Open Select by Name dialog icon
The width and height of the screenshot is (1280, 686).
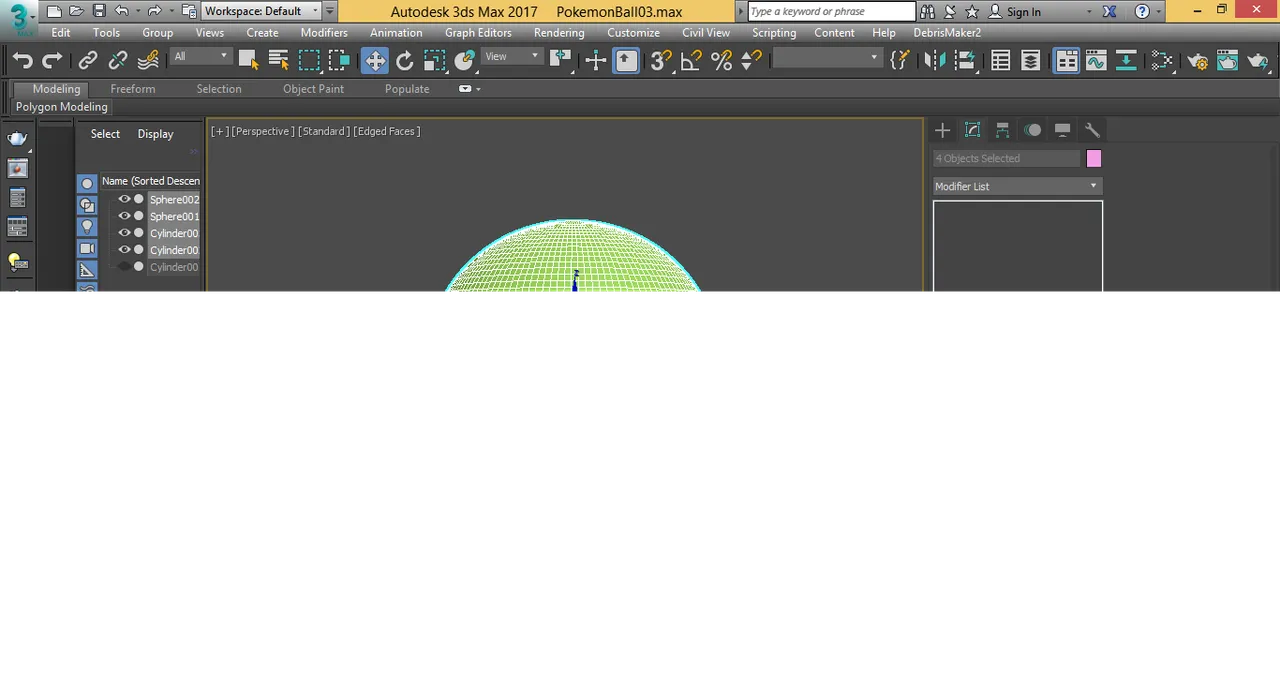click(x=278, y=61)
